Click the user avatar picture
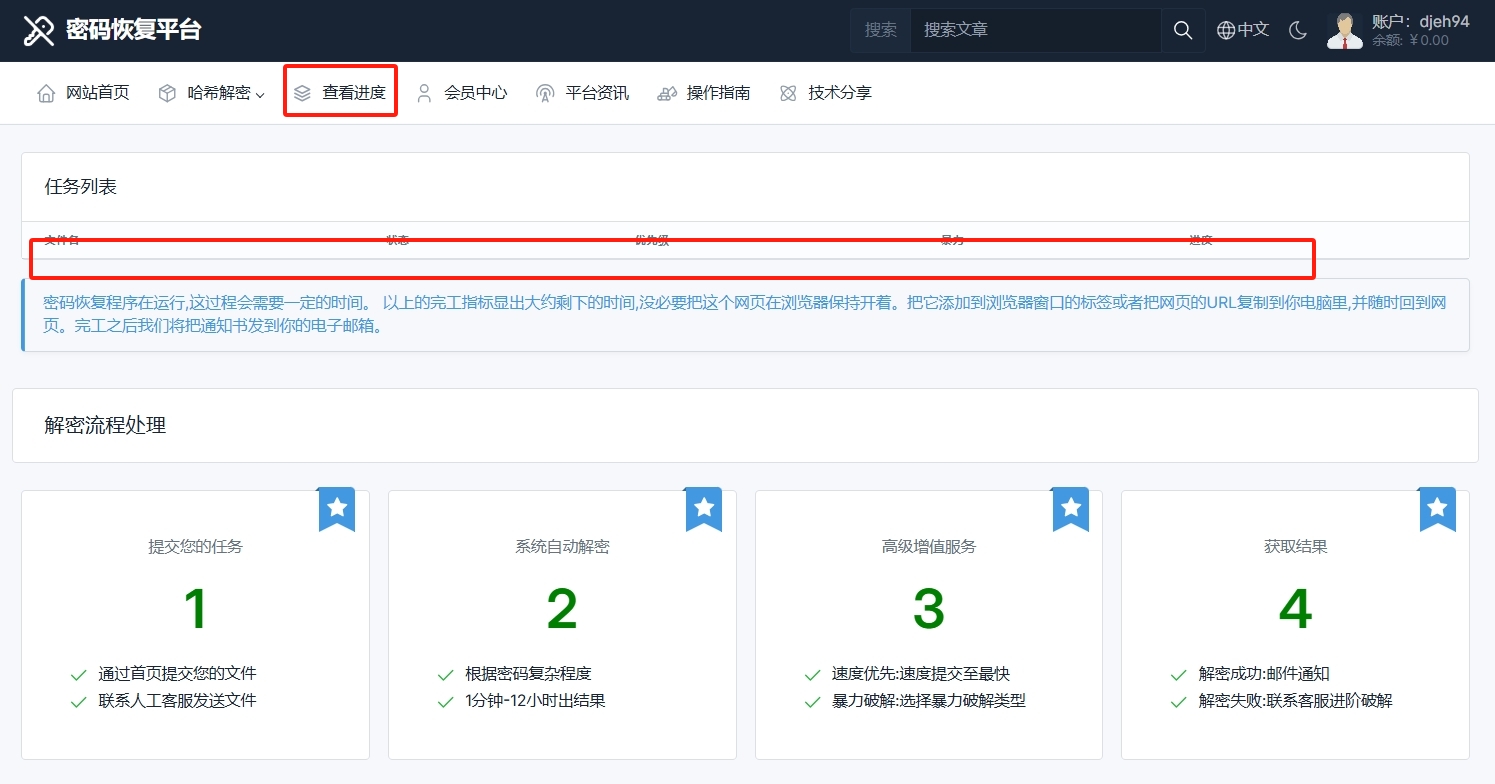Image resolution: width=1495 pixels, height=784 pixels. coord(1344,30)
